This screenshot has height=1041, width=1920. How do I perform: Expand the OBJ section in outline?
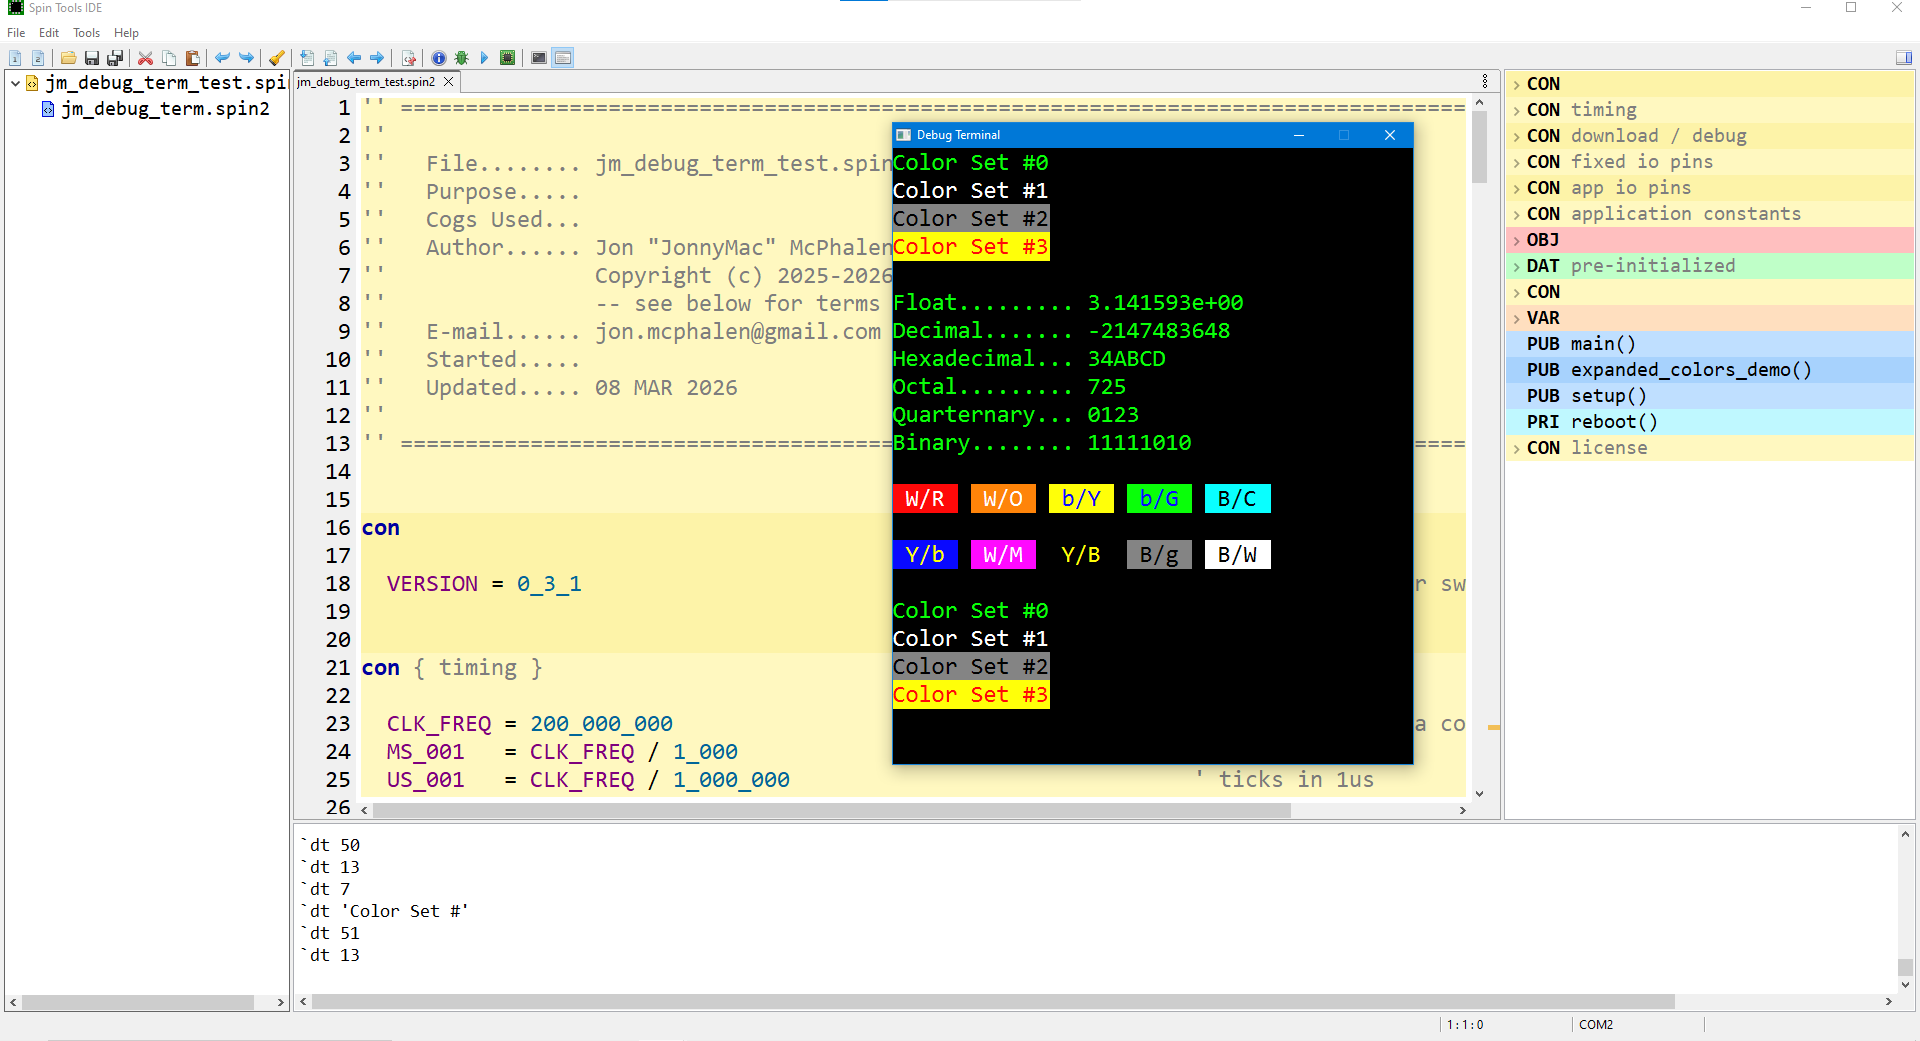(1516, 241)
